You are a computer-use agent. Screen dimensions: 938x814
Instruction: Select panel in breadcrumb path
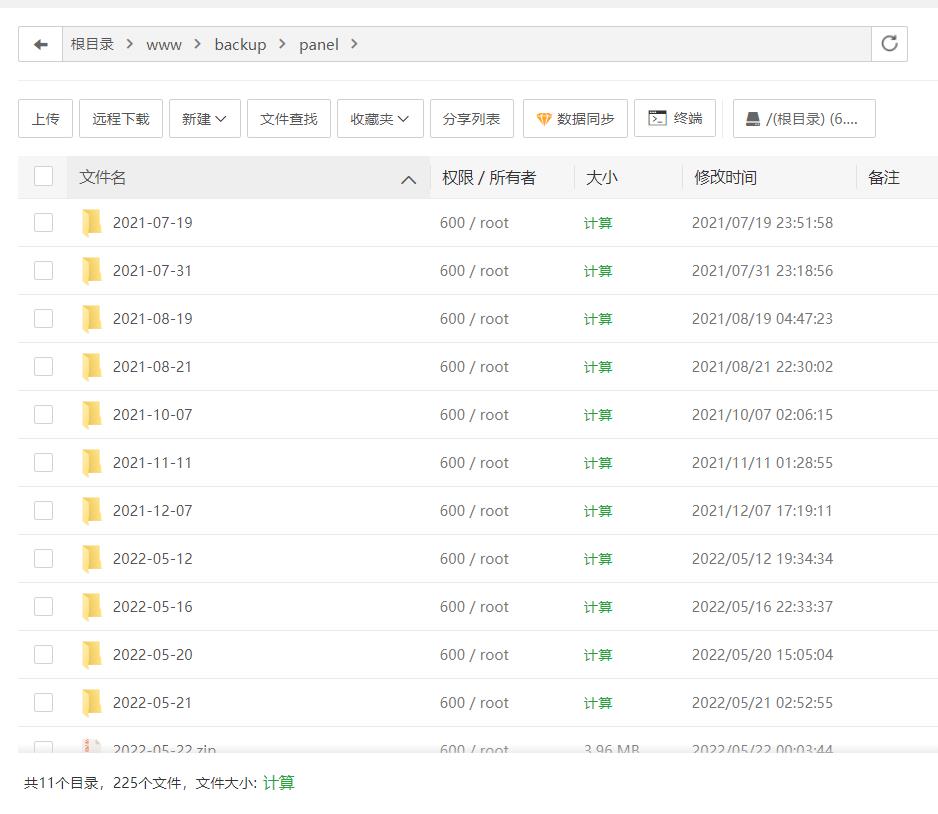click(319, 45)
